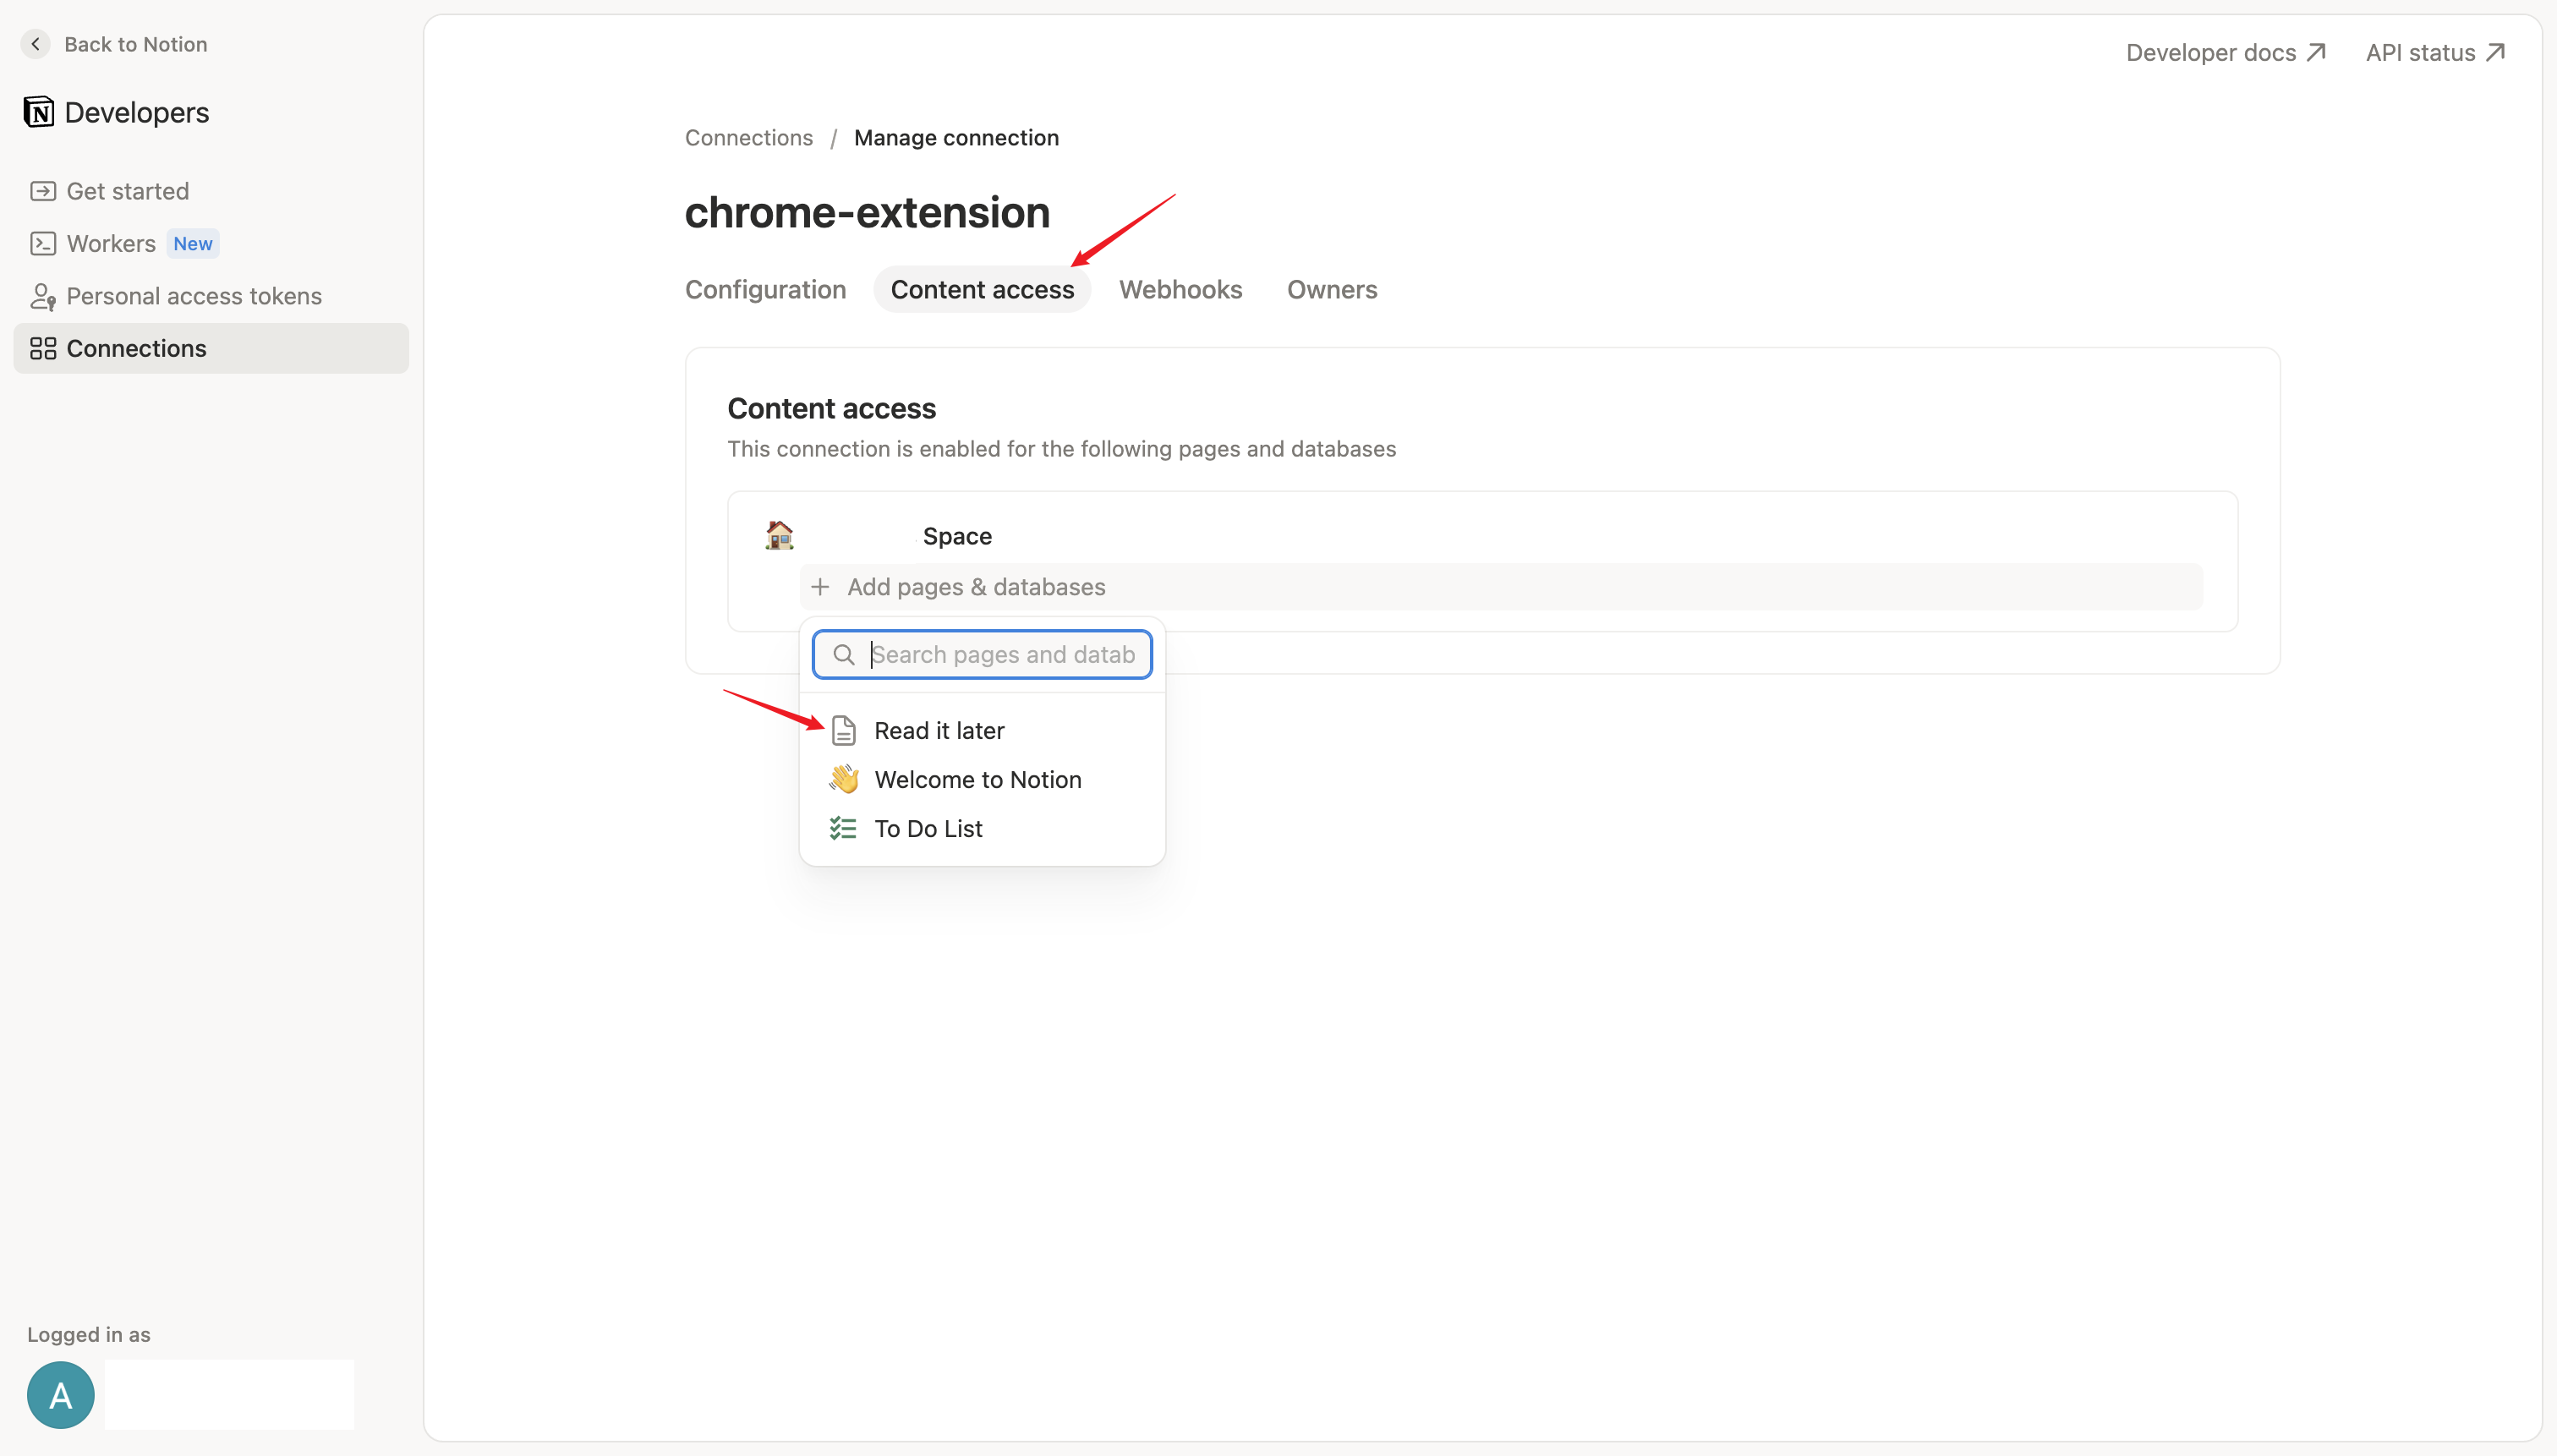Viewport: 2557px width, 1456px height.
Task: Click the Developers heading text
Action: coord(137,112)
